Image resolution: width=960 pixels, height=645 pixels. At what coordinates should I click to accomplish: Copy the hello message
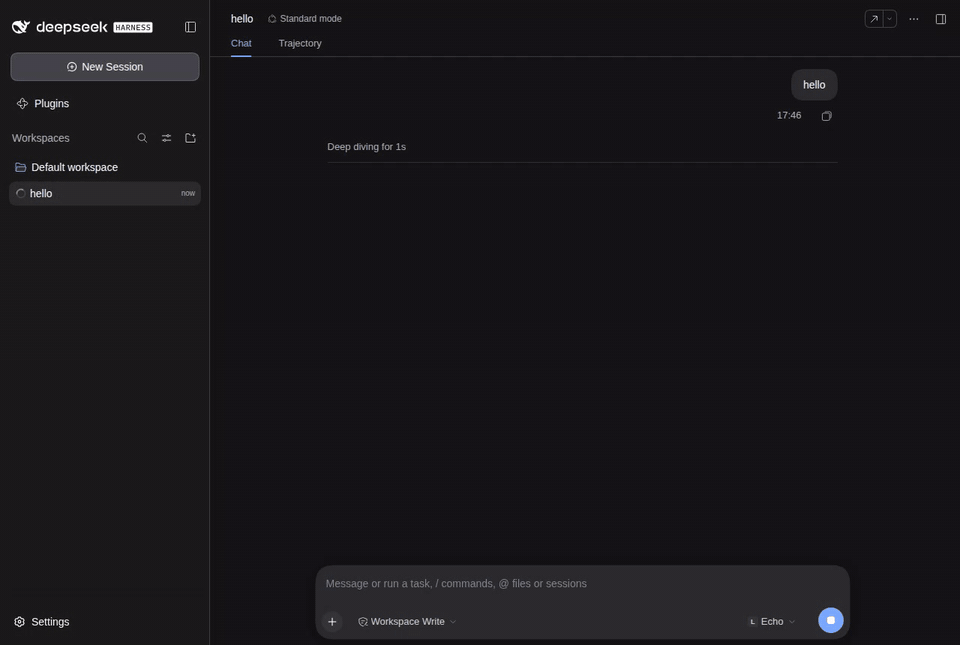(827, 116)
